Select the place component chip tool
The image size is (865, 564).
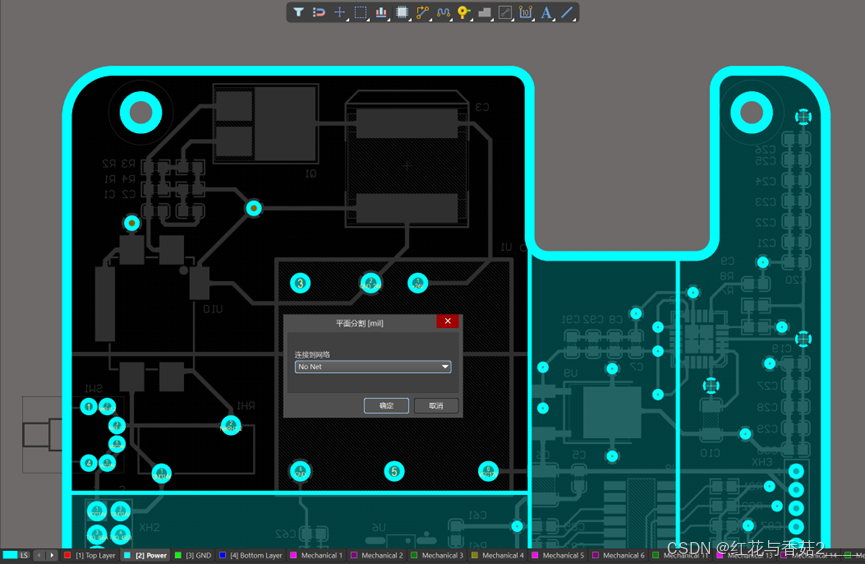(402, 12)
